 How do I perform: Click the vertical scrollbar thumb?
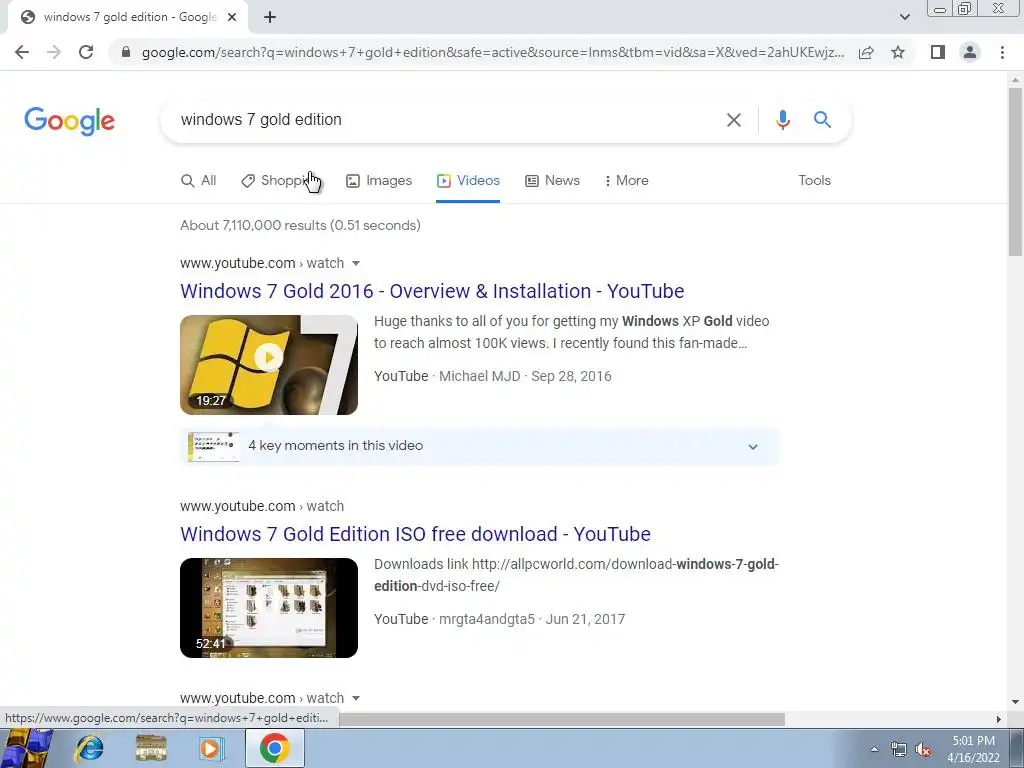[1015, 171]
